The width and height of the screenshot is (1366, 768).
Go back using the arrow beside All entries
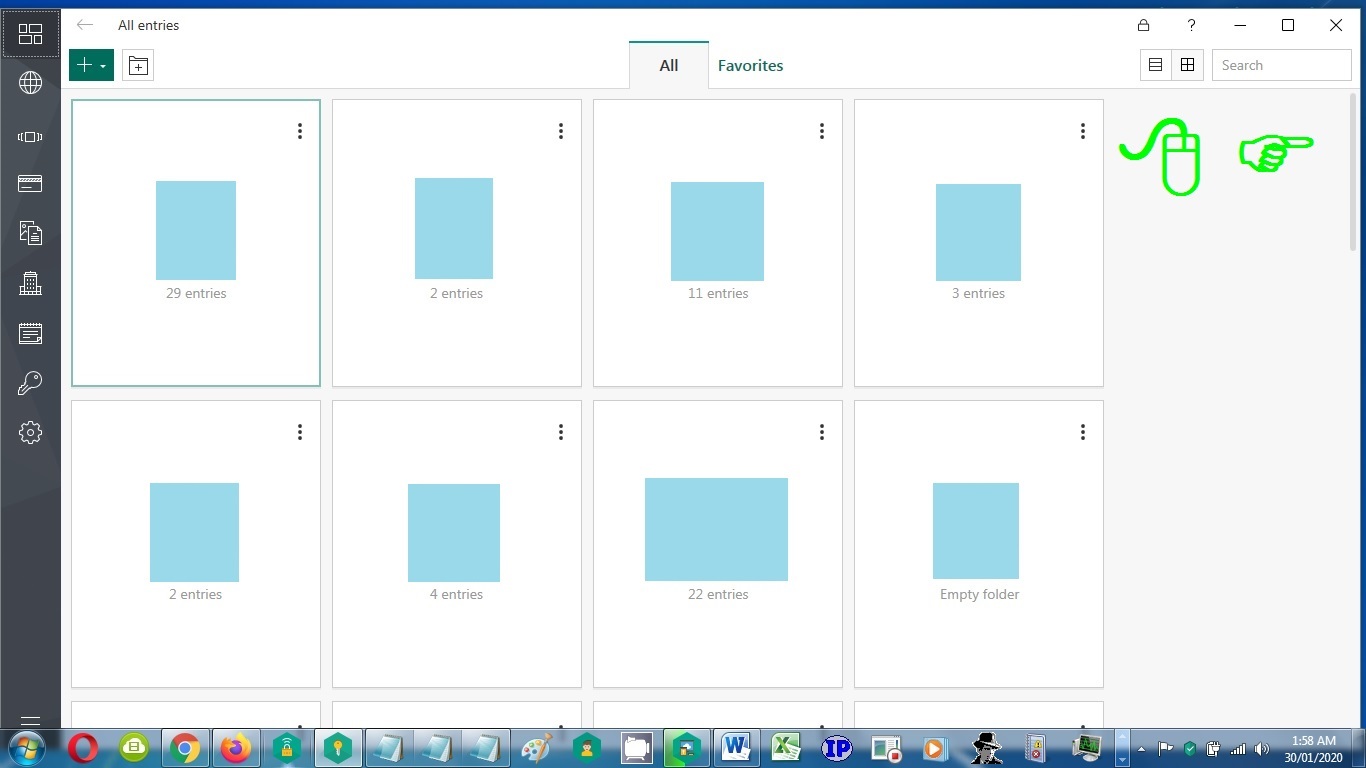[85, 25]
